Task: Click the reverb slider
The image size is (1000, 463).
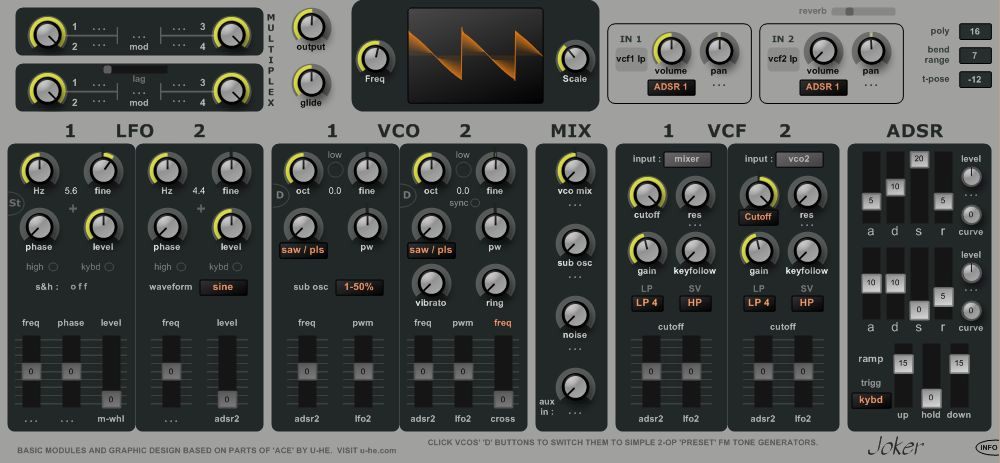Action: click(863, 11)
